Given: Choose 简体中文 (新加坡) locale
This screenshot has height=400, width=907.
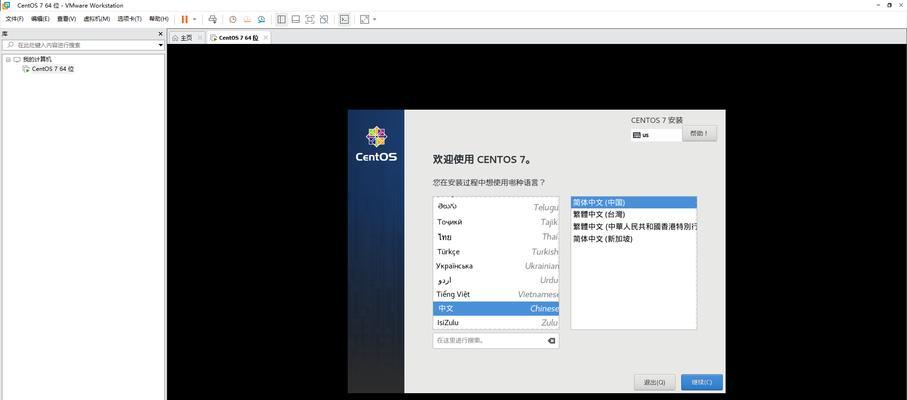Looking at the screenshot, I should [634, 239].
